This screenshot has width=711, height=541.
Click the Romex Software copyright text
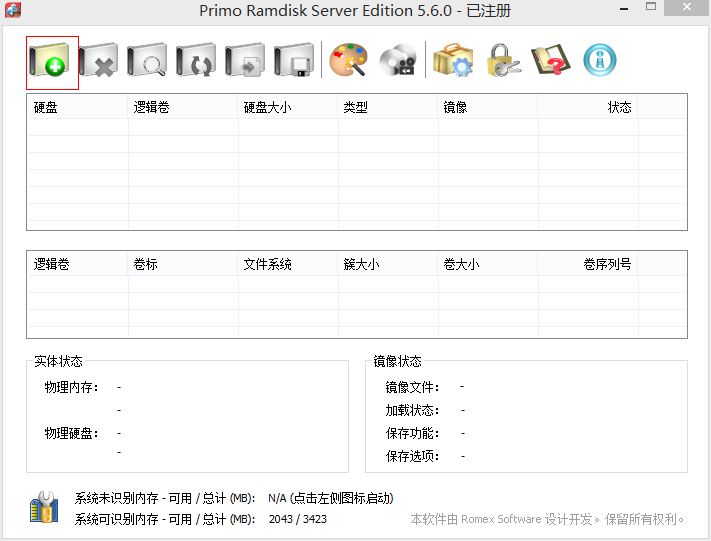pos(547,519)
